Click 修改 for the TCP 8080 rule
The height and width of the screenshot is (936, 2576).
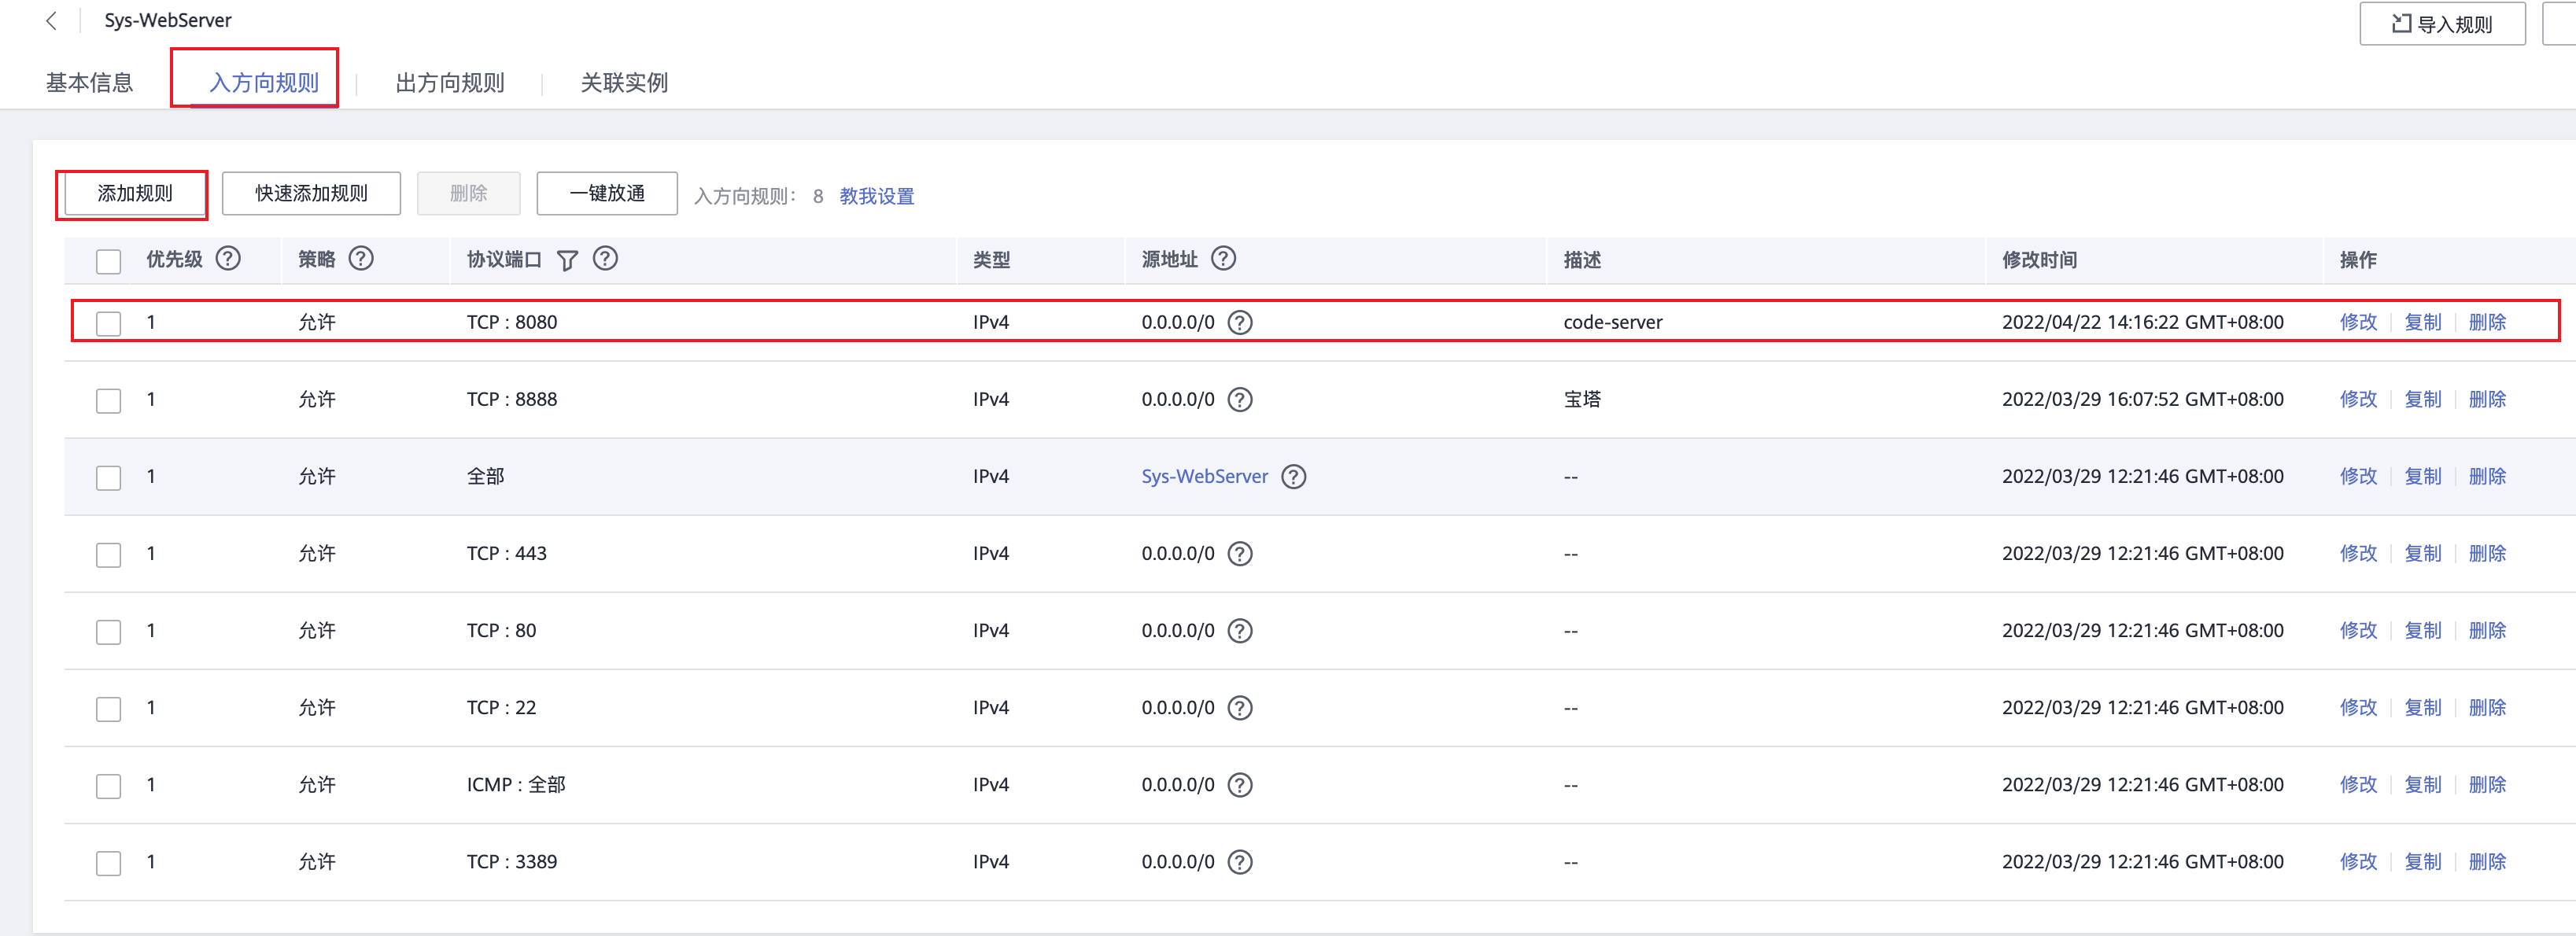click(2358, 322)
